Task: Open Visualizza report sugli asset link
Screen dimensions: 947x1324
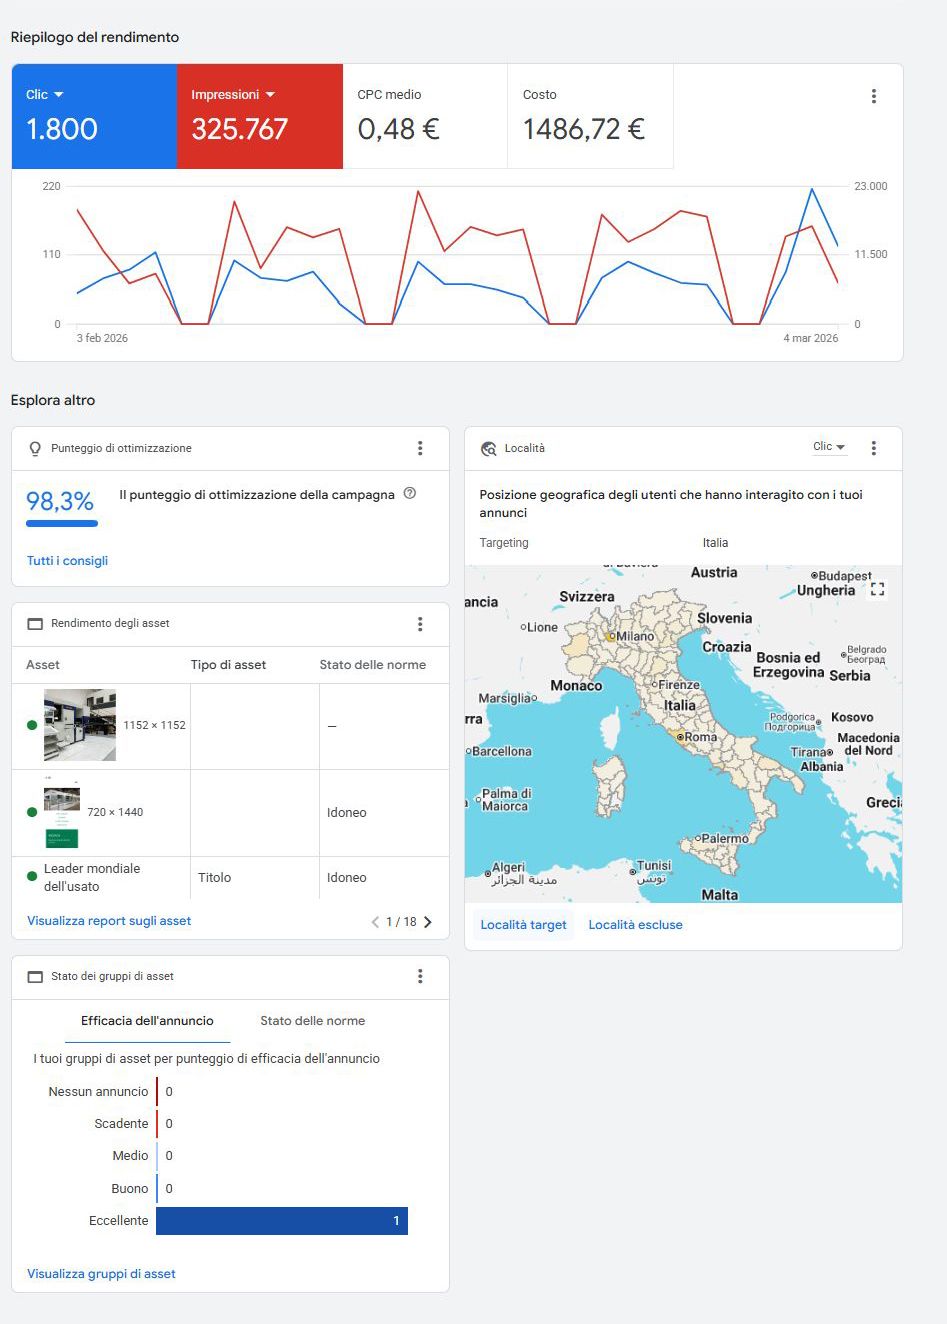Action: (x=109, y=921)
